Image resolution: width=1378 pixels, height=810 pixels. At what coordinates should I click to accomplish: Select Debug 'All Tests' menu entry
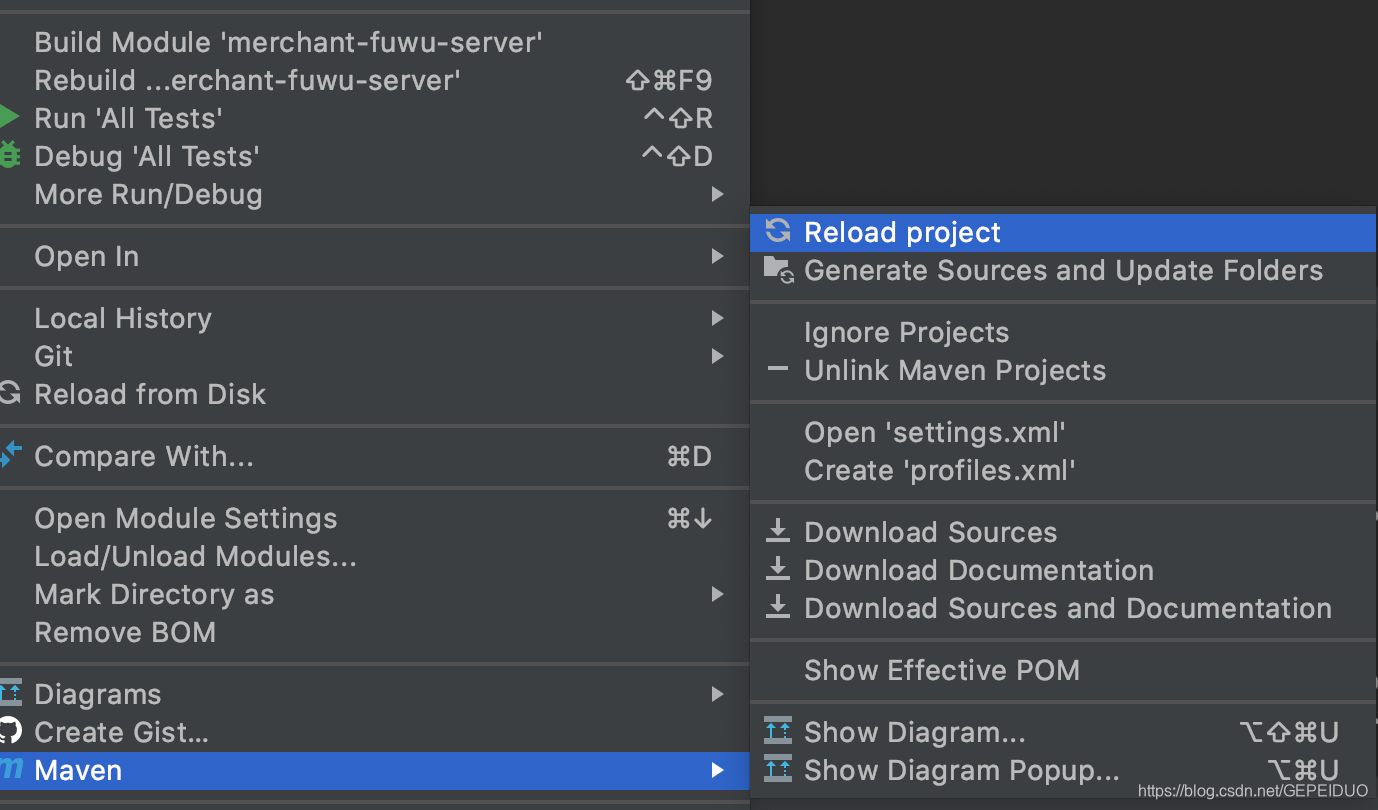375,156
